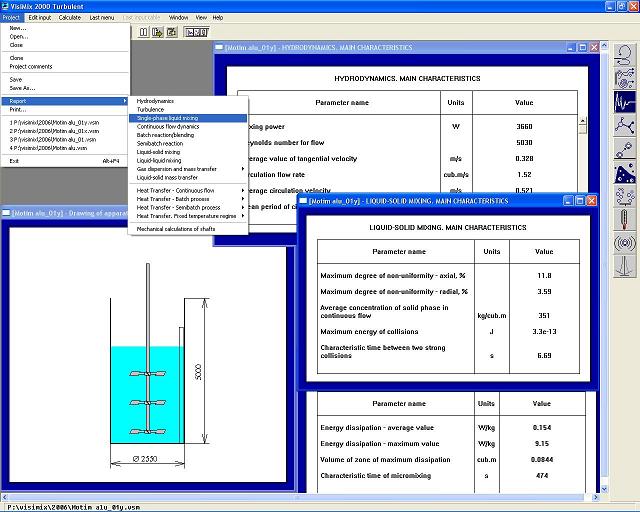Select the gas bubbles dispersion icon

coord(624,196)
